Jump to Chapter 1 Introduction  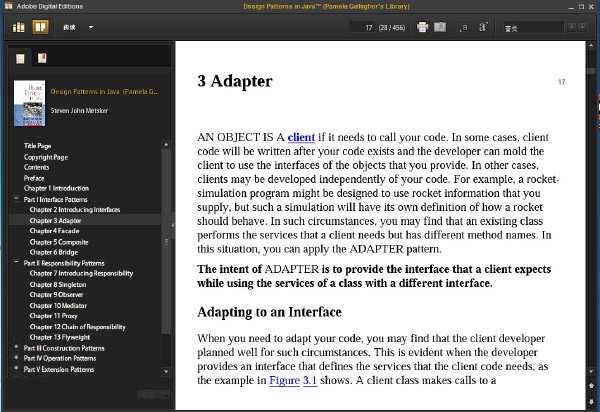click(x=56, y=188)
